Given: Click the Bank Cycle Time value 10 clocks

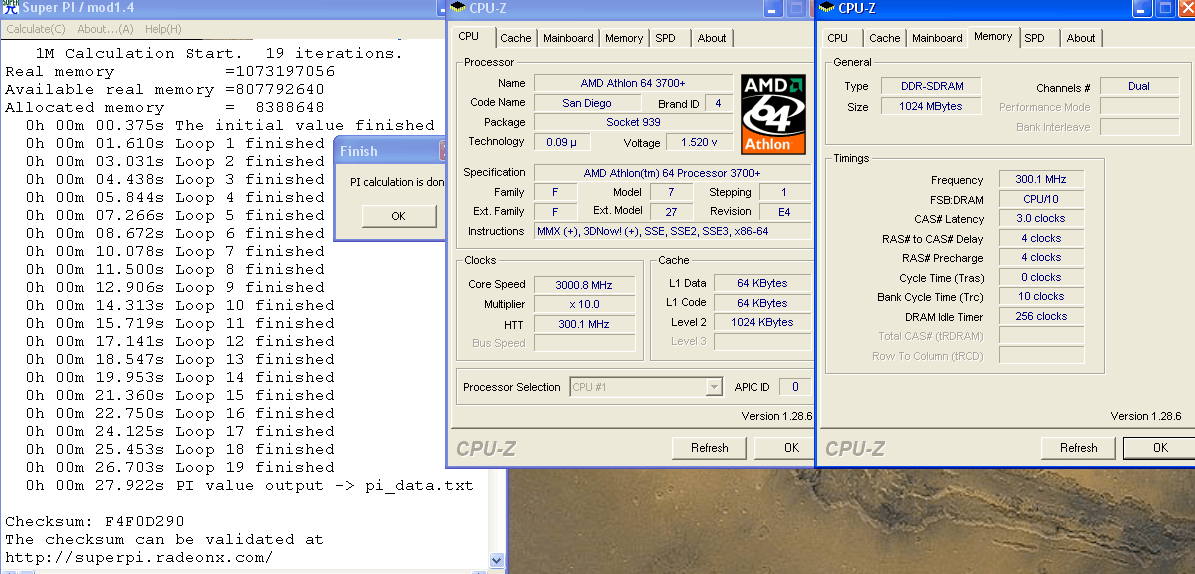Looking at the screenshot, I should pos(1041,296).
